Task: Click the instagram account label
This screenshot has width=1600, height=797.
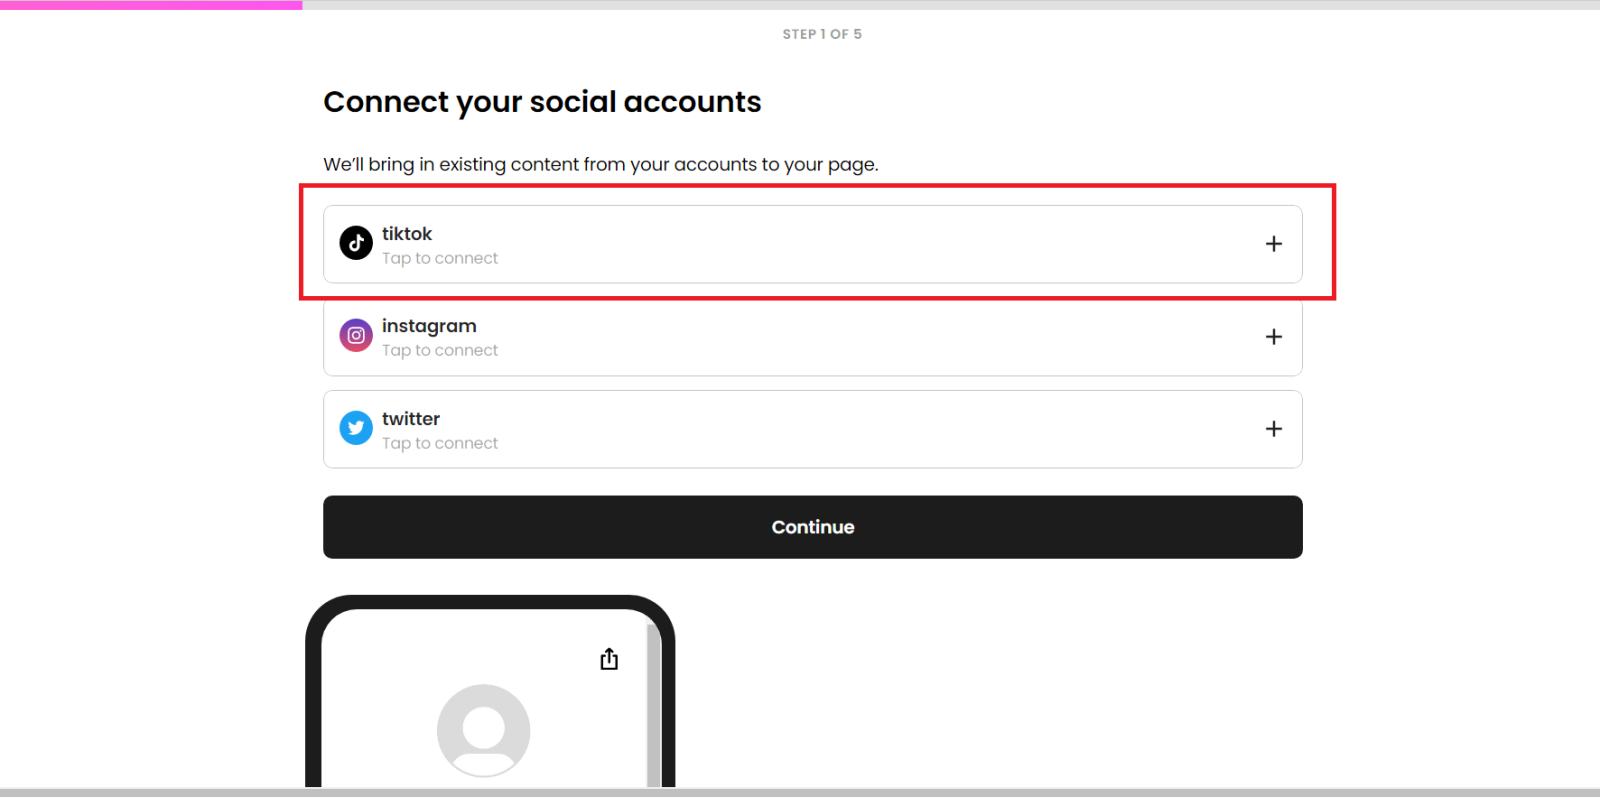Action: tap(429, 326)
